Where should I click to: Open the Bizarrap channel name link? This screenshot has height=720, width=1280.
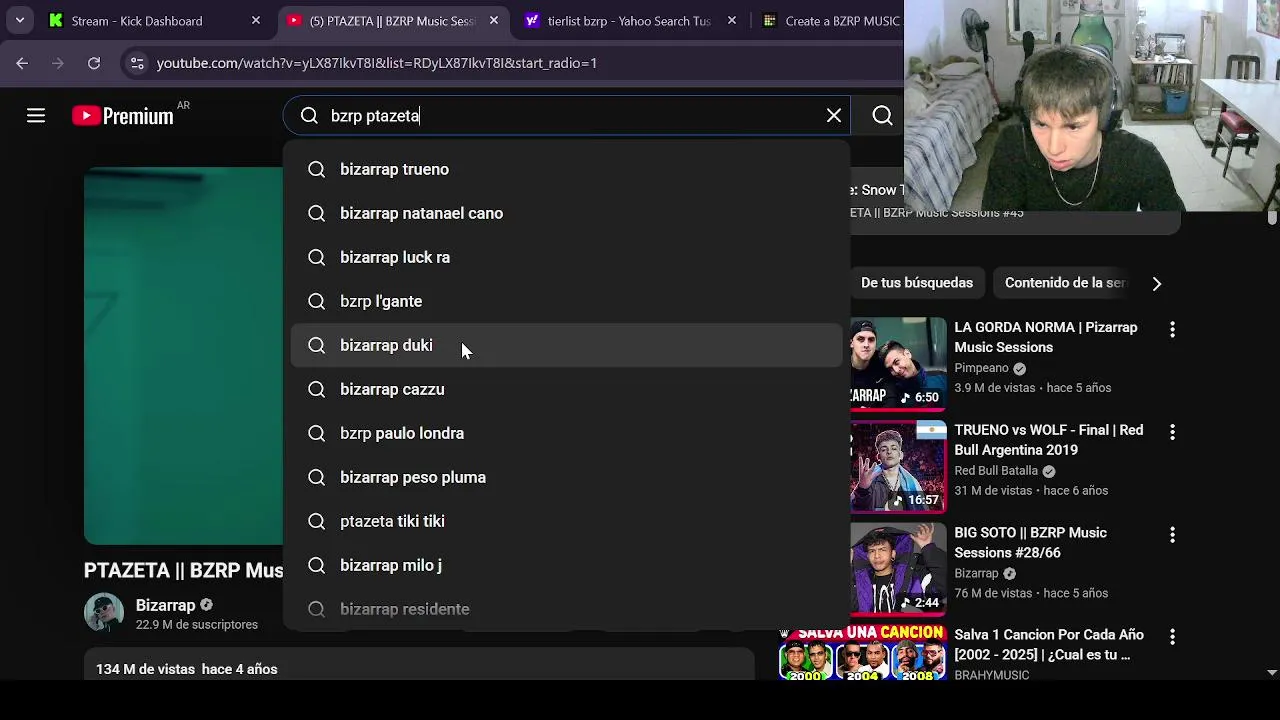pos(165,605)
